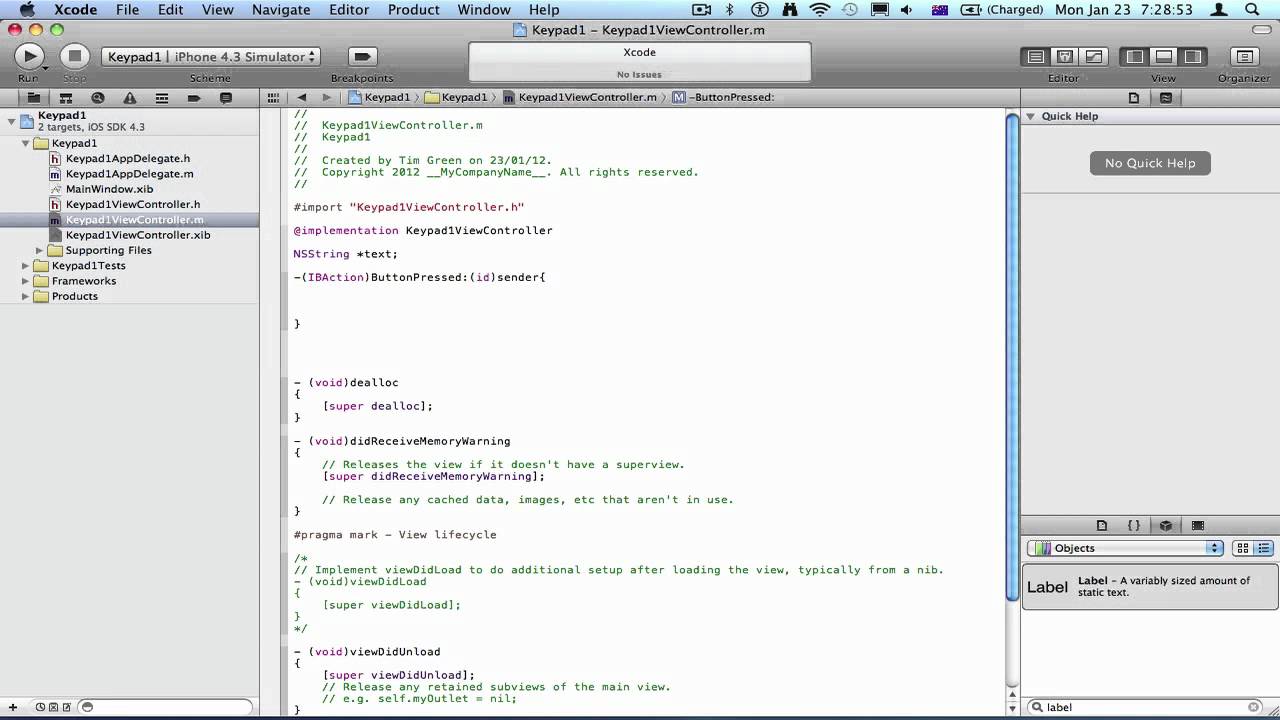
Task: Toggle the Debug area view button
Action: coord(1163,57)
